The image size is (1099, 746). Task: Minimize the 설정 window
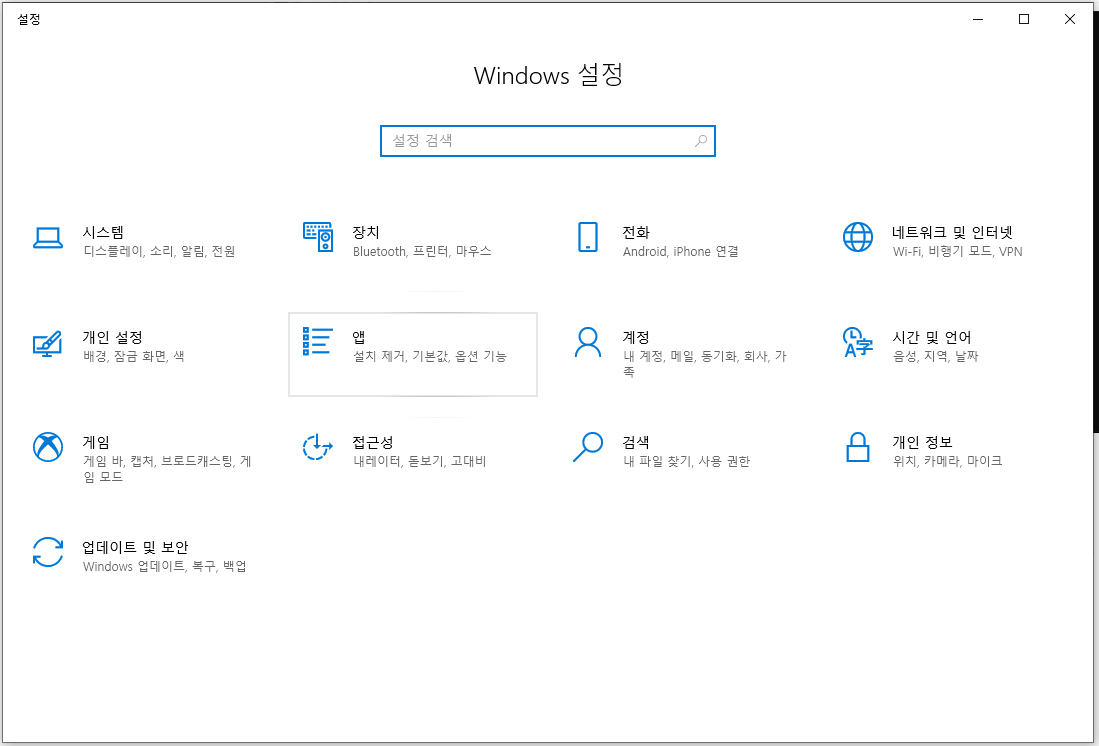(x=978, y=19)
